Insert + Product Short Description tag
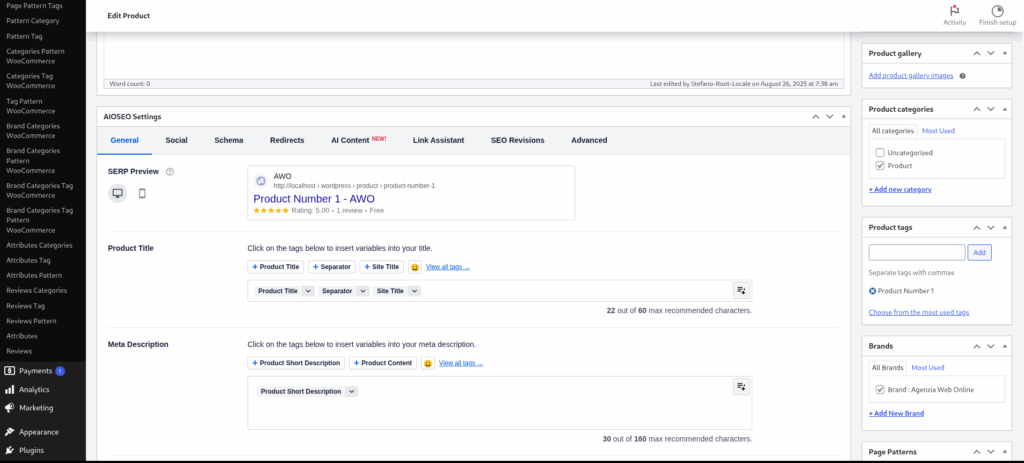The width and height of the screenshot is (1024, 463). click(296, 363)
